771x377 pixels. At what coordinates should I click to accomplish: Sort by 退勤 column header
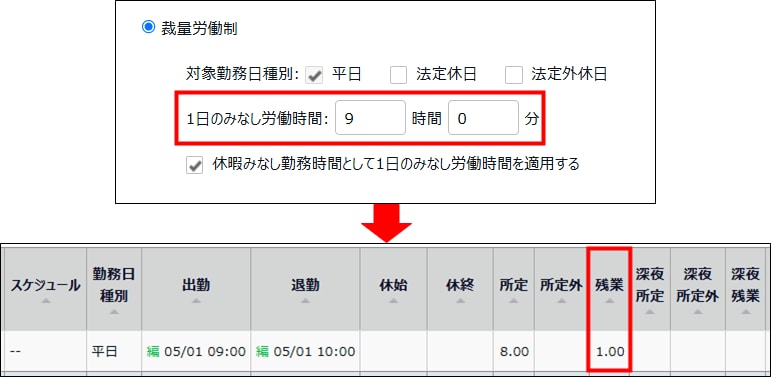[305, 289]
